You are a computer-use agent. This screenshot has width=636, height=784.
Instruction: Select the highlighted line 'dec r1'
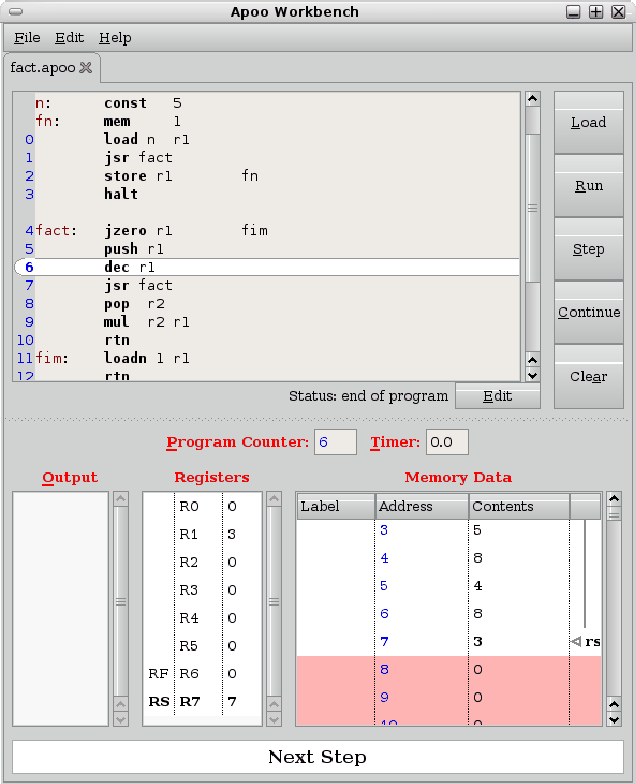(x=268, y=267)
